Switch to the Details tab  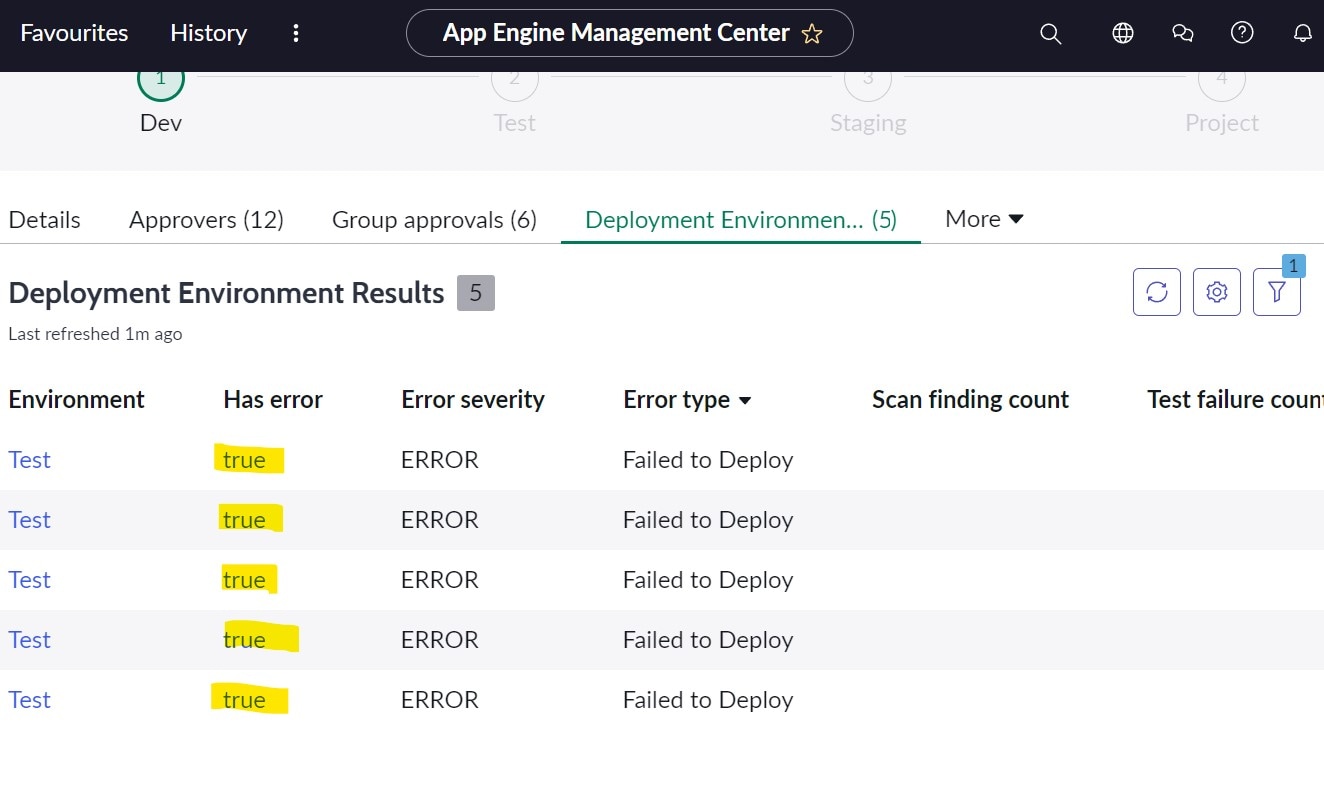44,219
